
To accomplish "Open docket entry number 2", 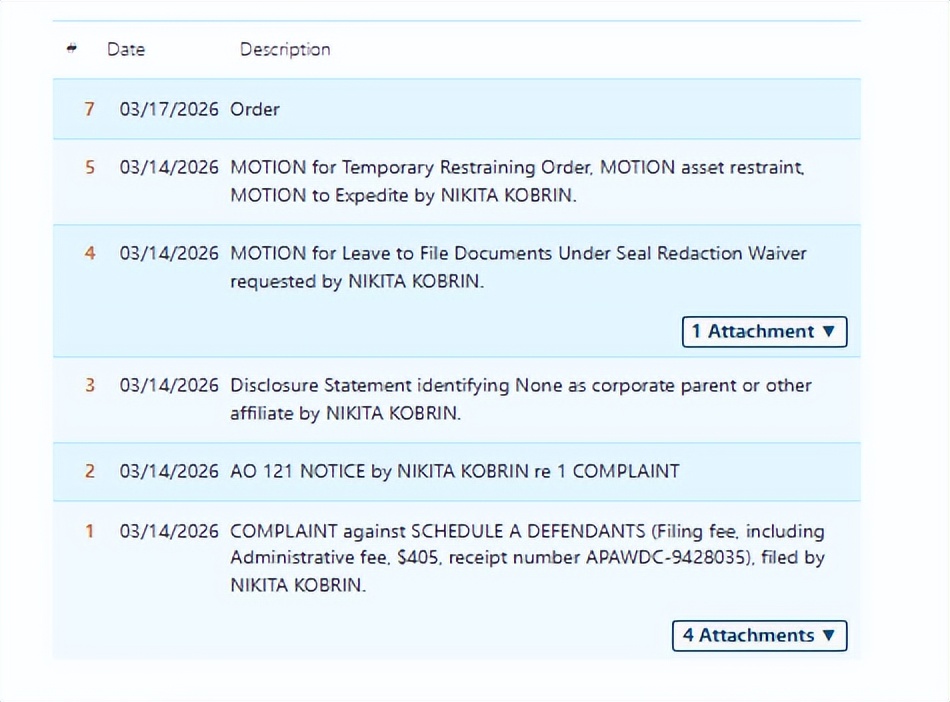I will tap(89, 471).
